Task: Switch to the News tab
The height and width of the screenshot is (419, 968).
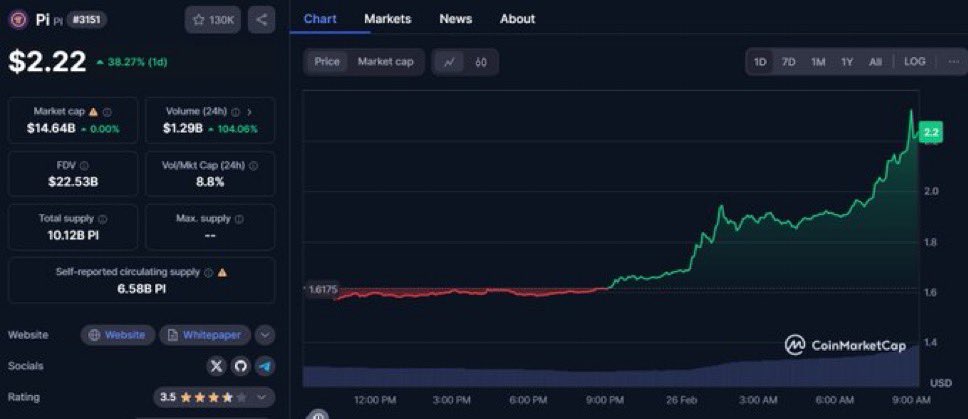Action: pos(456,19)
